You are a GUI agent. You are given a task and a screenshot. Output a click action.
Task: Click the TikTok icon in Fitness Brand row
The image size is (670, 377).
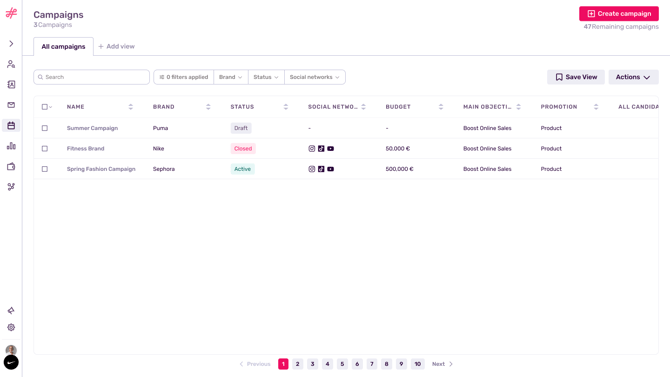pyautogui.click(x=321, y=148)
